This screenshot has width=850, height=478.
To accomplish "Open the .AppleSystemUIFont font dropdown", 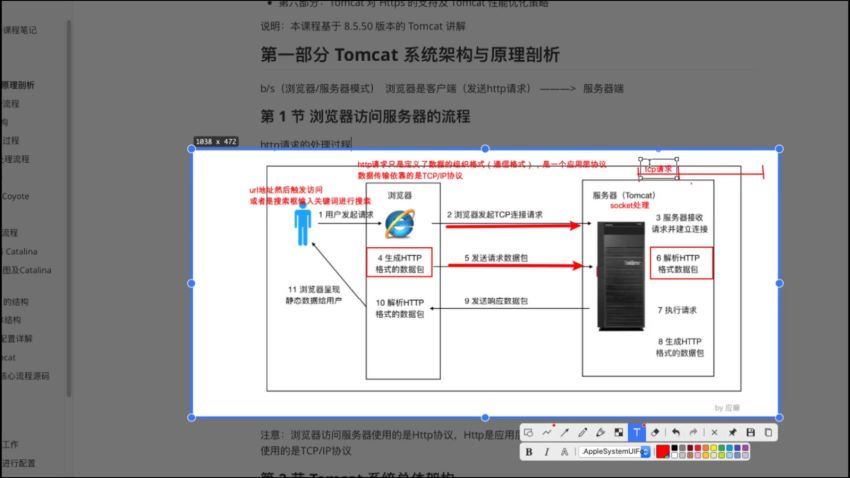I will pos(615,451).
